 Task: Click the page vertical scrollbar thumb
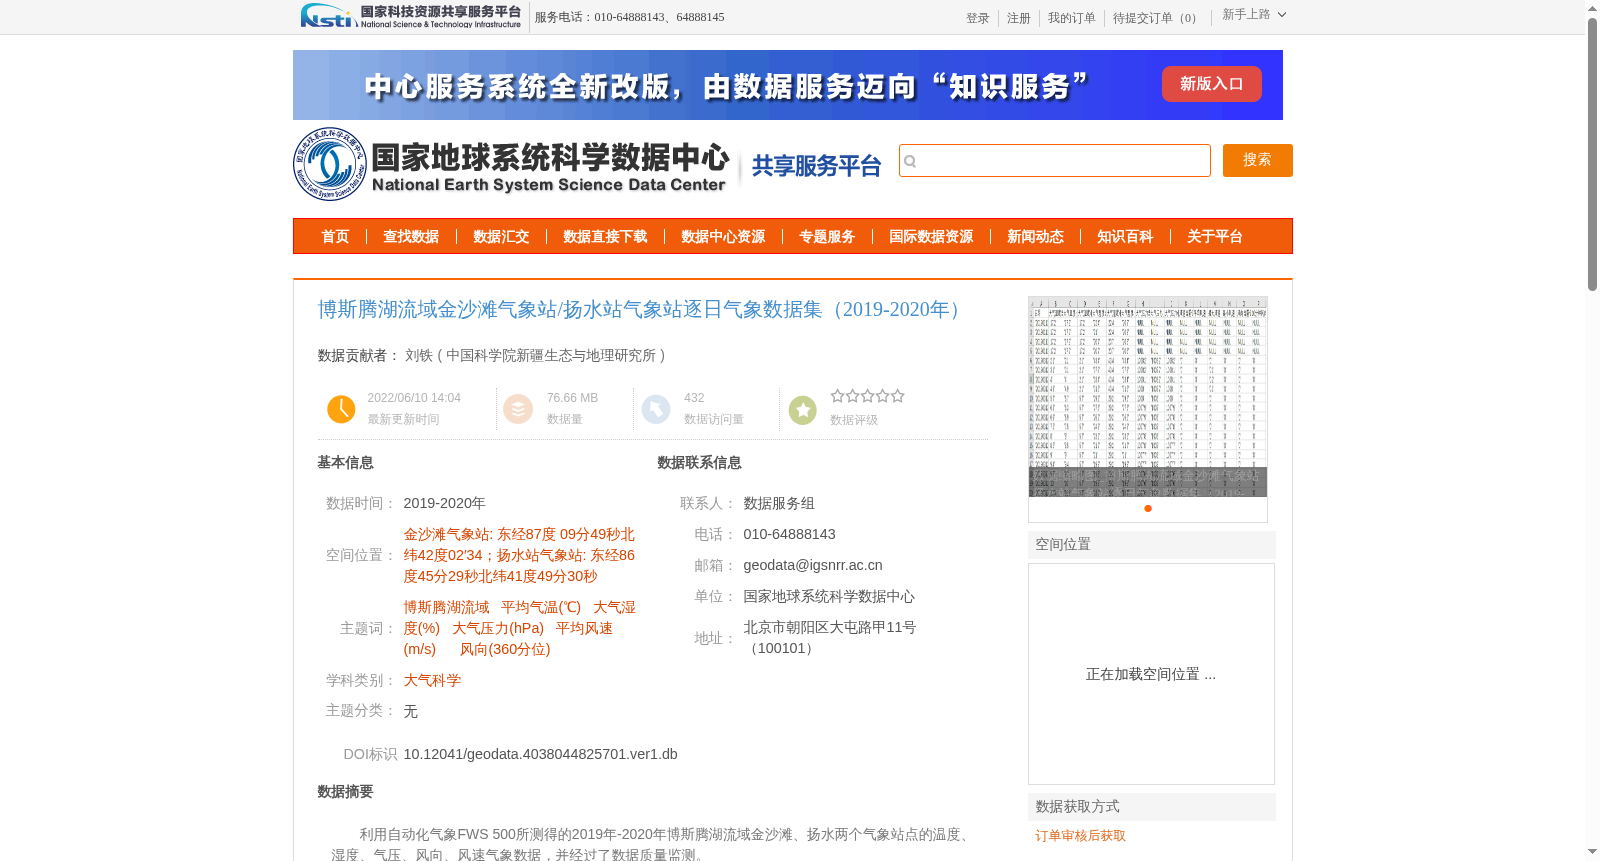(1593, 155)
